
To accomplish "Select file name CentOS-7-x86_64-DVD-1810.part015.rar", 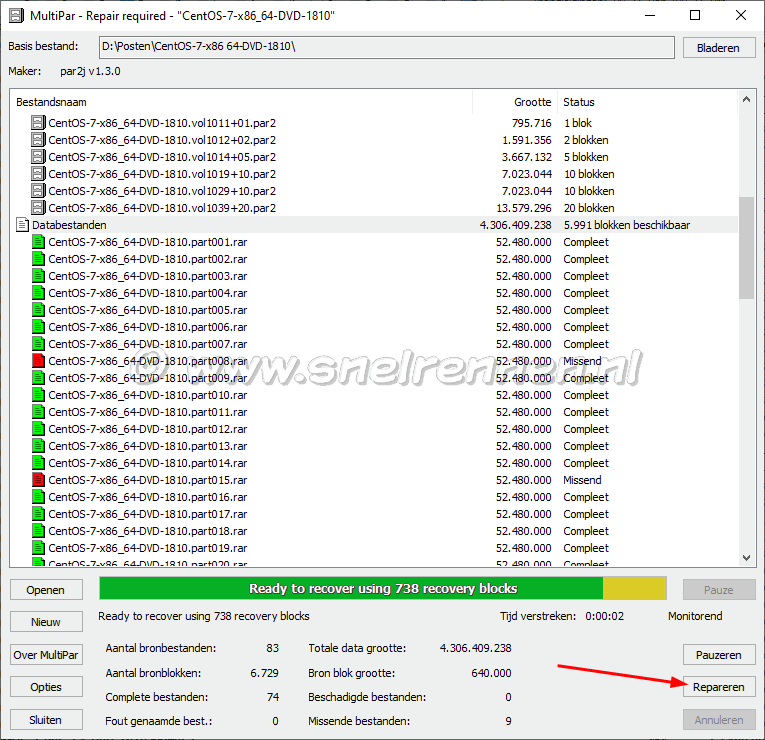I will click(x=147, y=480).
